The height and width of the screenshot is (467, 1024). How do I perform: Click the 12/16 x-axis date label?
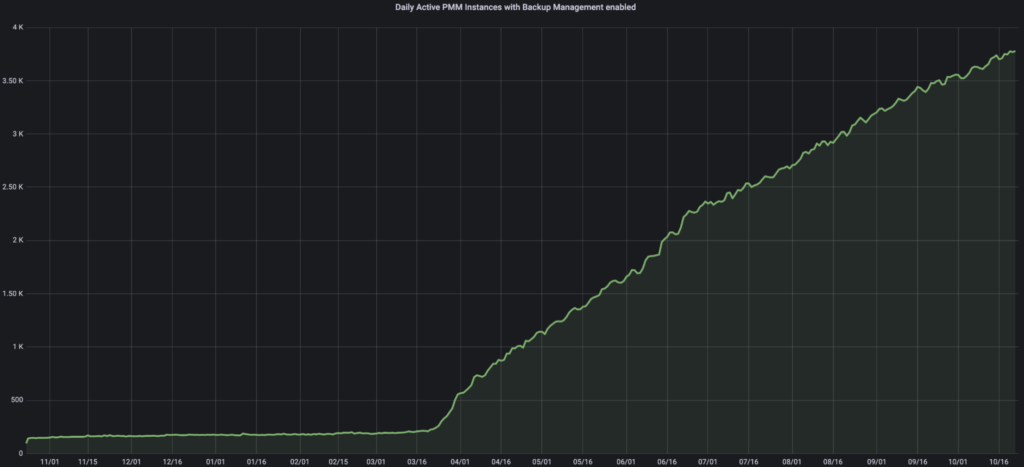click(x=172, y=461)
